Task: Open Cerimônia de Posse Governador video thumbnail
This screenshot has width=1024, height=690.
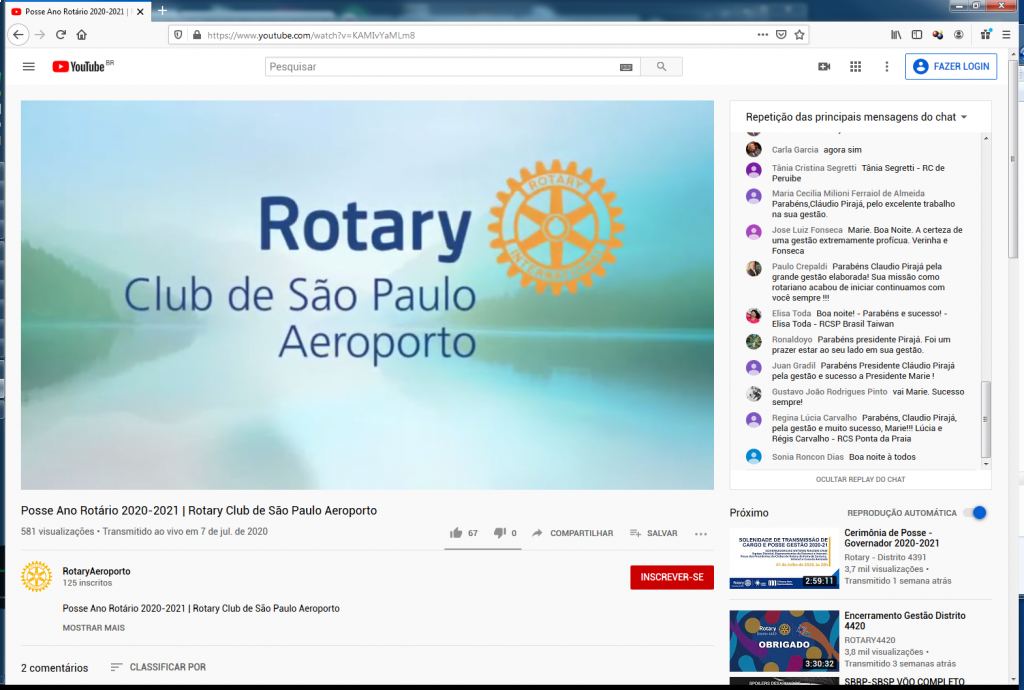Action: (784, 558)
